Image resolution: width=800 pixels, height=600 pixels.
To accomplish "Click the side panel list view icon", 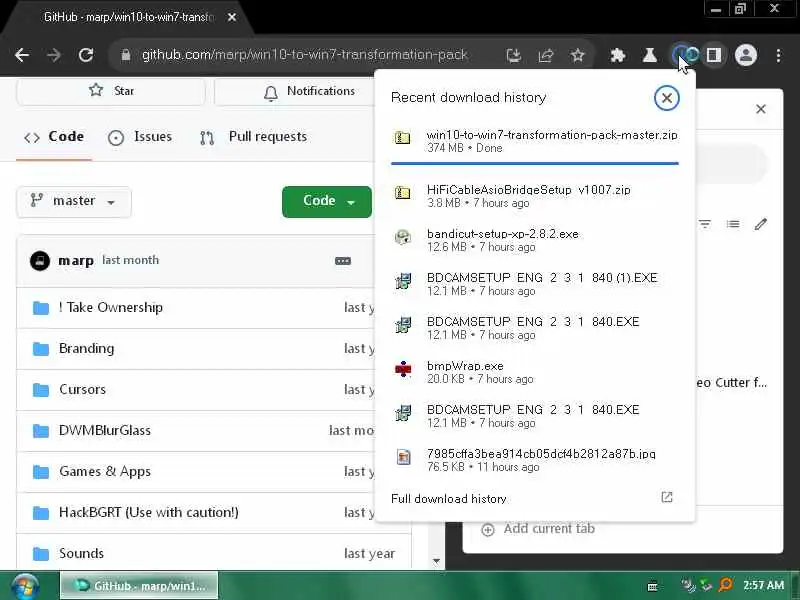I will coord(733,224).
